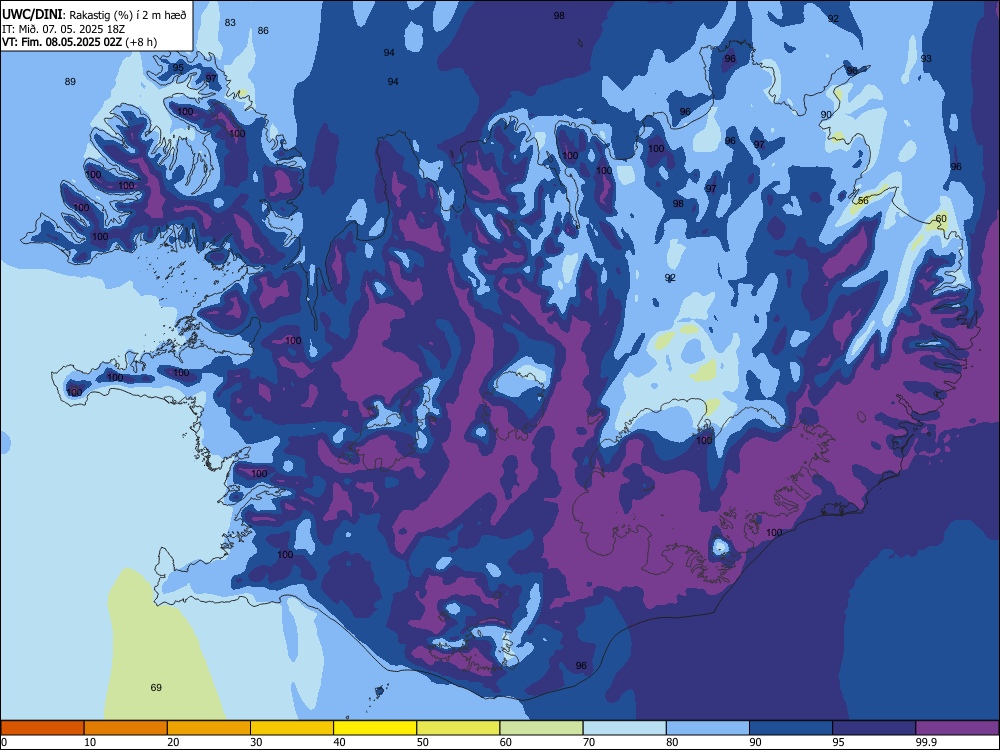This screenshot has width=1000, height=750.
Task: Select the 'IT: Mið. 07. 05. 2025 18Z' line
Action: click(x=62, y=29)
